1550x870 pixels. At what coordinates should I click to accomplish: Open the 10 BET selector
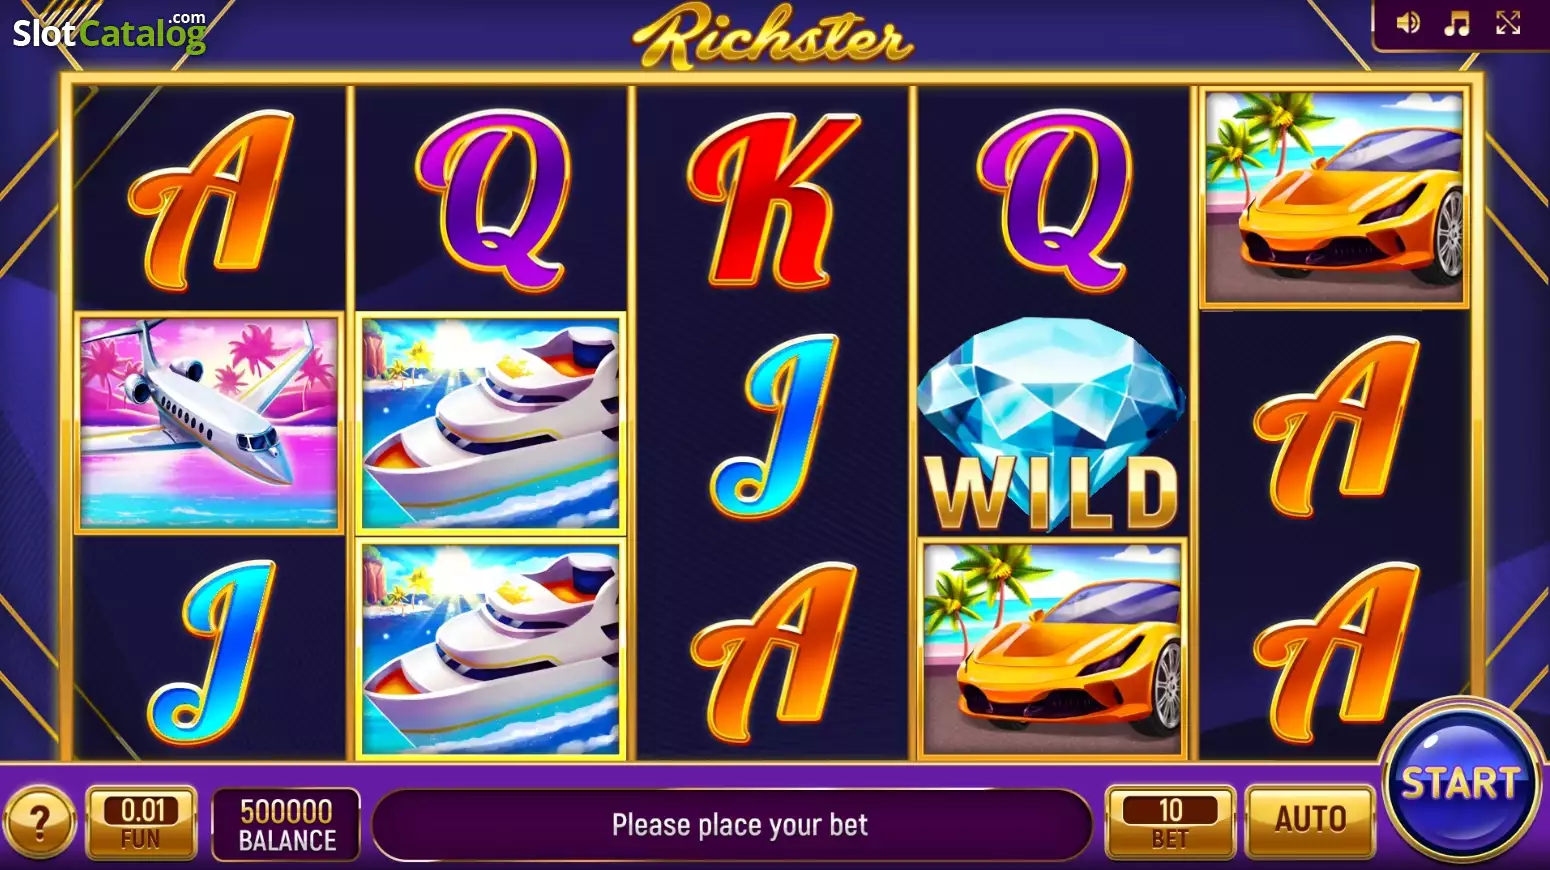click(1170, 822)
